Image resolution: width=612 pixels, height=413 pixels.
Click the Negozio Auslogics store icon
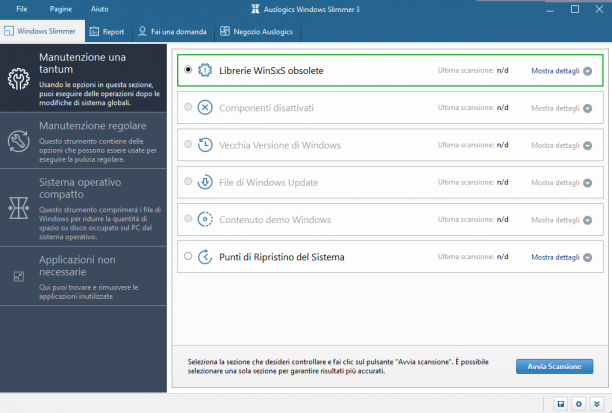[x=225, y=31]
